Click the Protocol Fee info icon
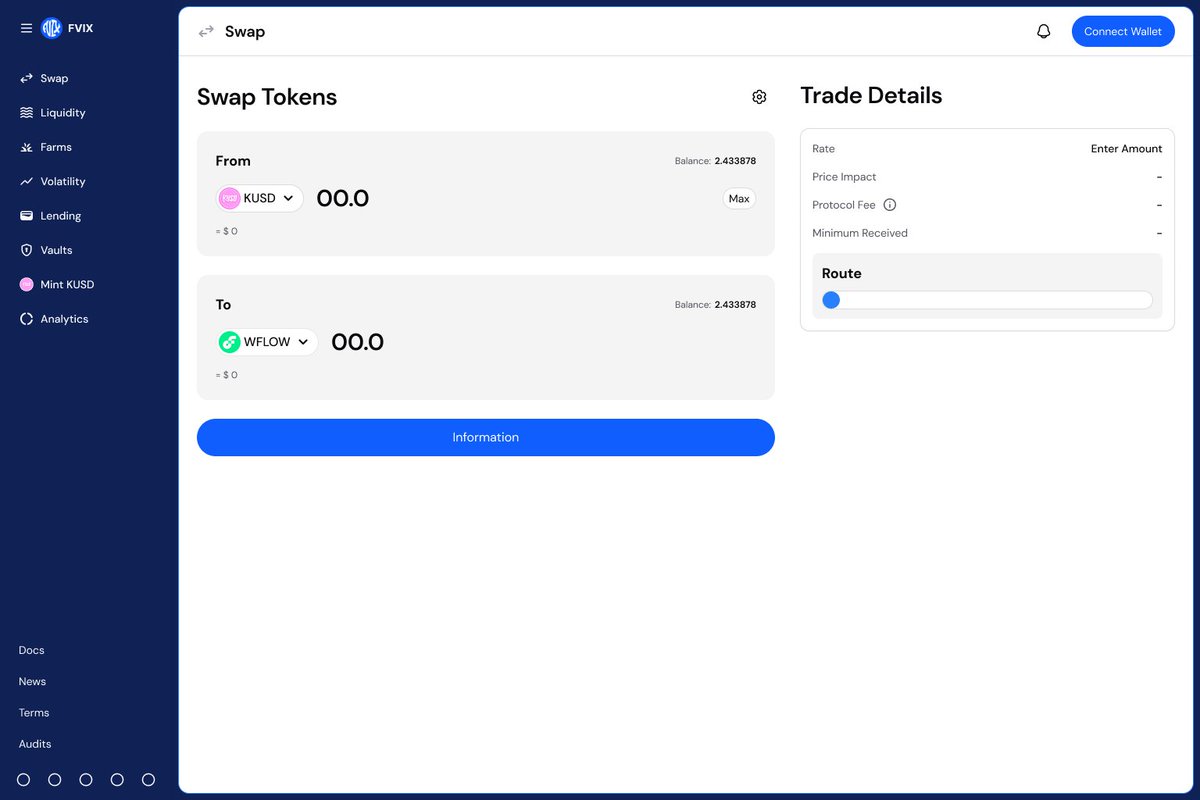The height and width of the screenshot is (800, 1200). point(890,205)
